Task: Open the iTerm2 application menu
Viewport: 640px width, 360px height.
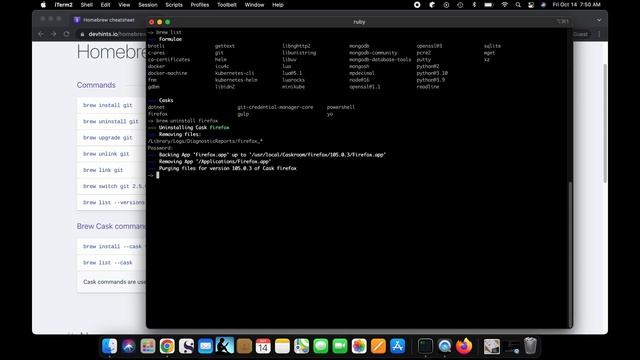Action: click(x=64, y=5)
